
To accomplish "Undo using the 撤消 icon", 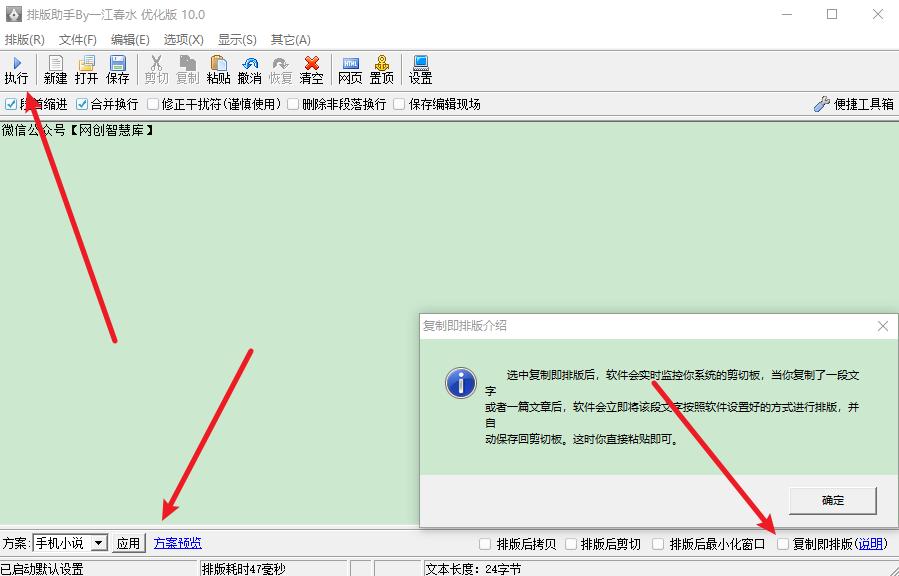I will pyautogui.click(x=250, y=68).
